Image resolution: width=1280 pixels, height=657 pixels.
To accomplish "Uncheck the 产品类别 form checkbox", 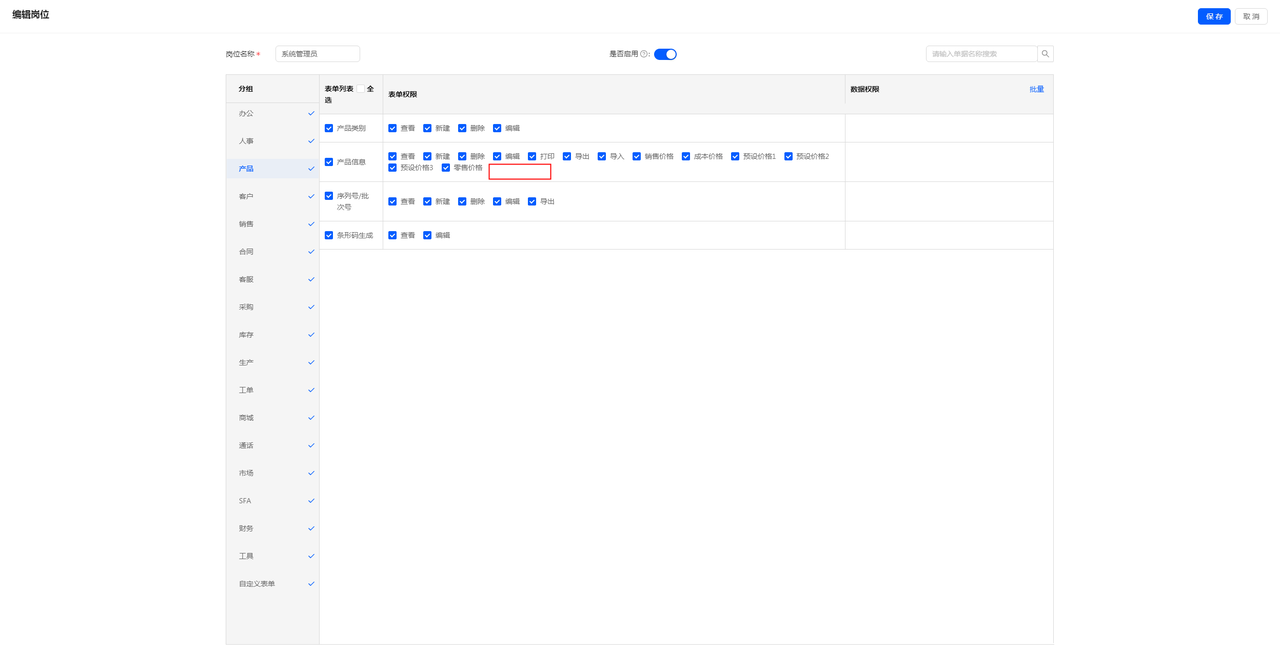I will tap(329, 128).
